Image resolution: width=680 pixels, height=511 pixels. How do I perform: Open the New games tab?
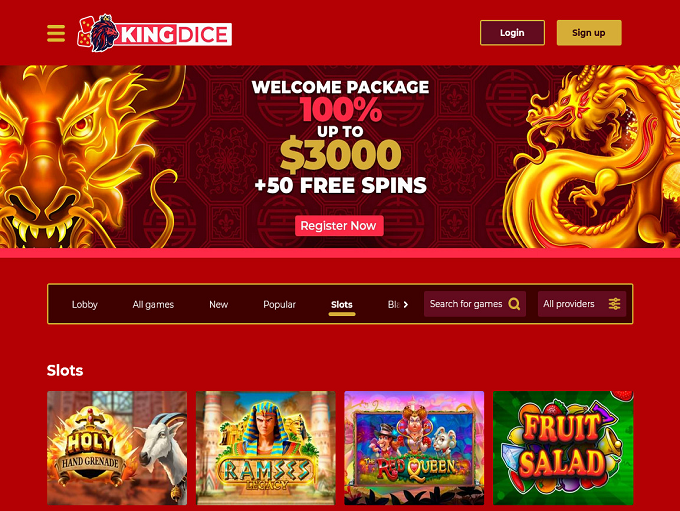[x=219, y=305]
